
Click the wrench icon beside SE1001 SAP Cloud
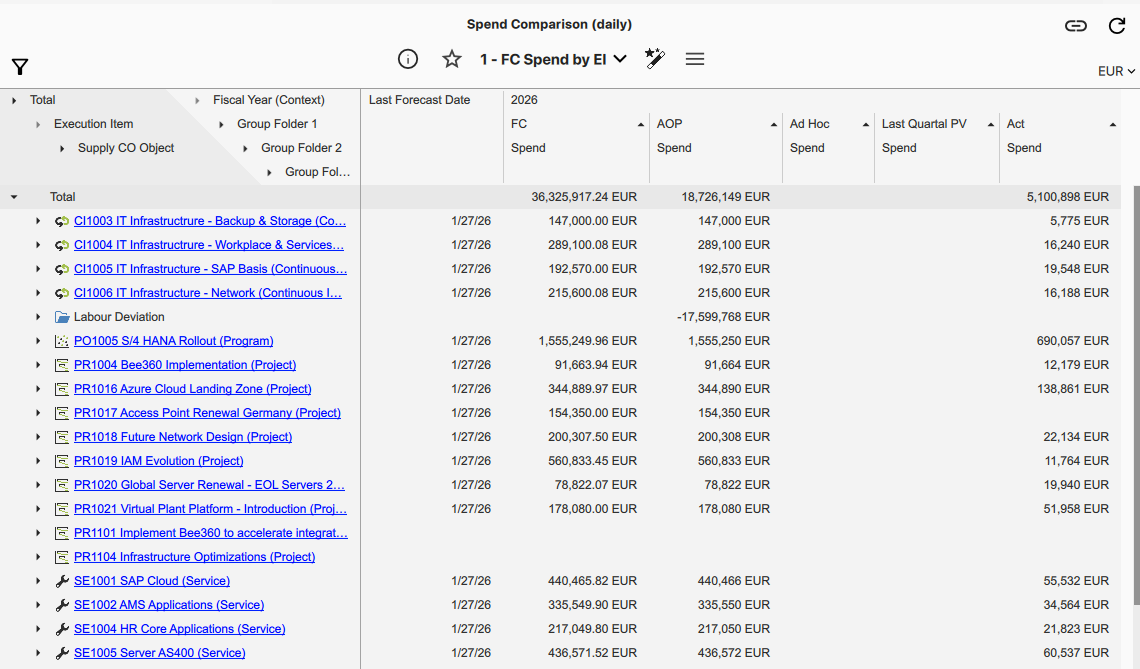(x=60, y=580)
